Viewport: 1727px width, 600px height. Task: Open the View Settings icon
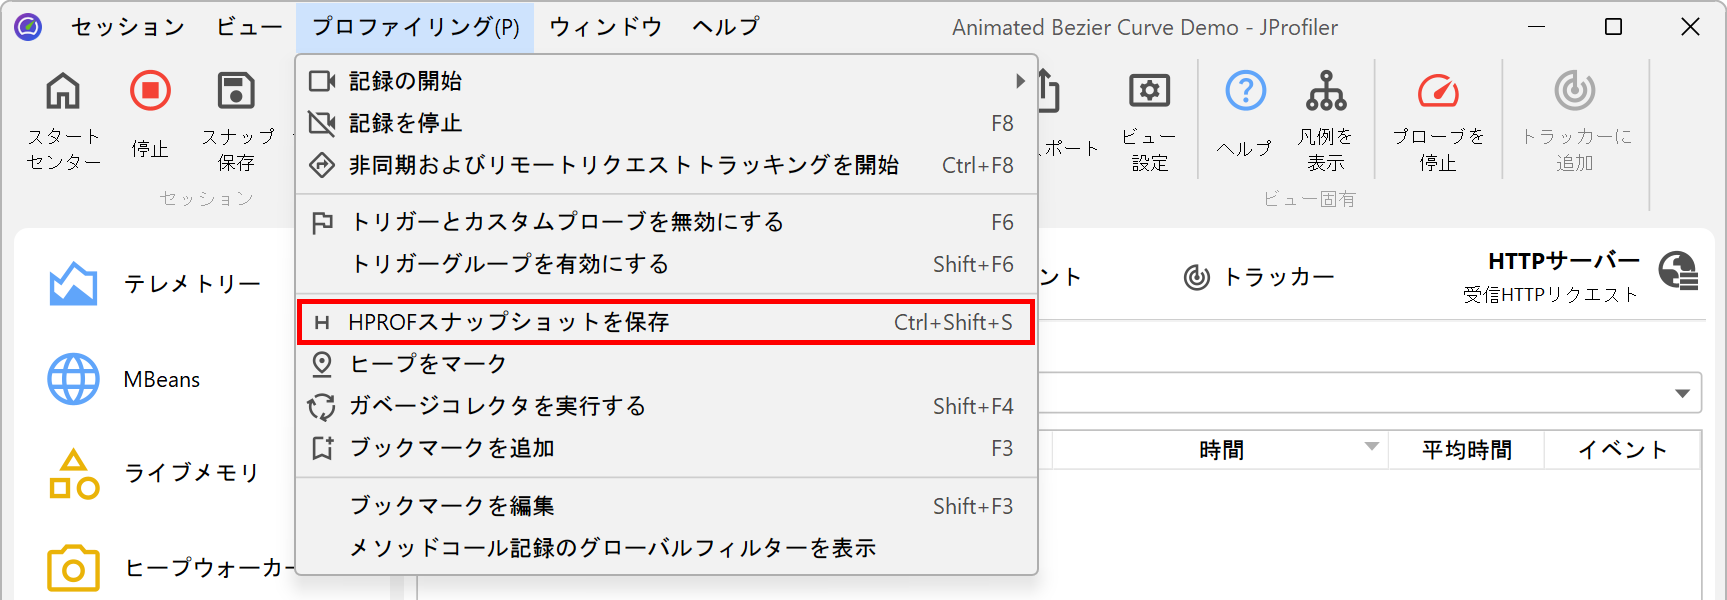point(1149,92)
